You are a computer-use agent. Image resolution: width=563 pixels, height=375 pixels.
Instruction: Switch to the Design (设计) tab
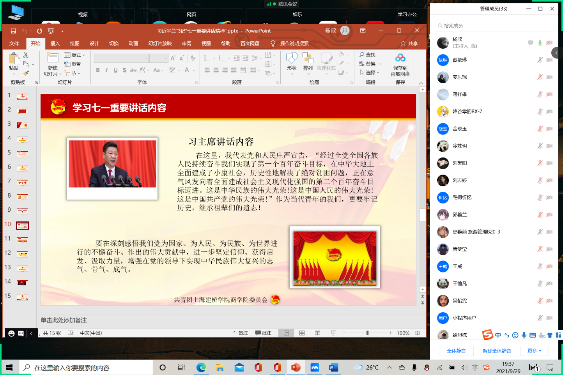[x=94, y=43]
